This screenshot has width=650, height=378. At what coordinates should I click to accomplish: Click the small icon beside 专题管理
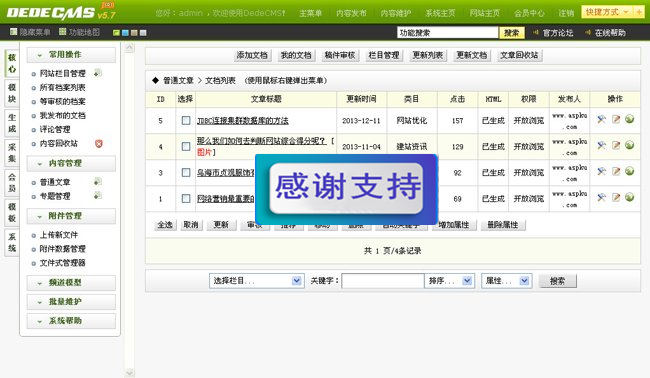pos(97,195)
